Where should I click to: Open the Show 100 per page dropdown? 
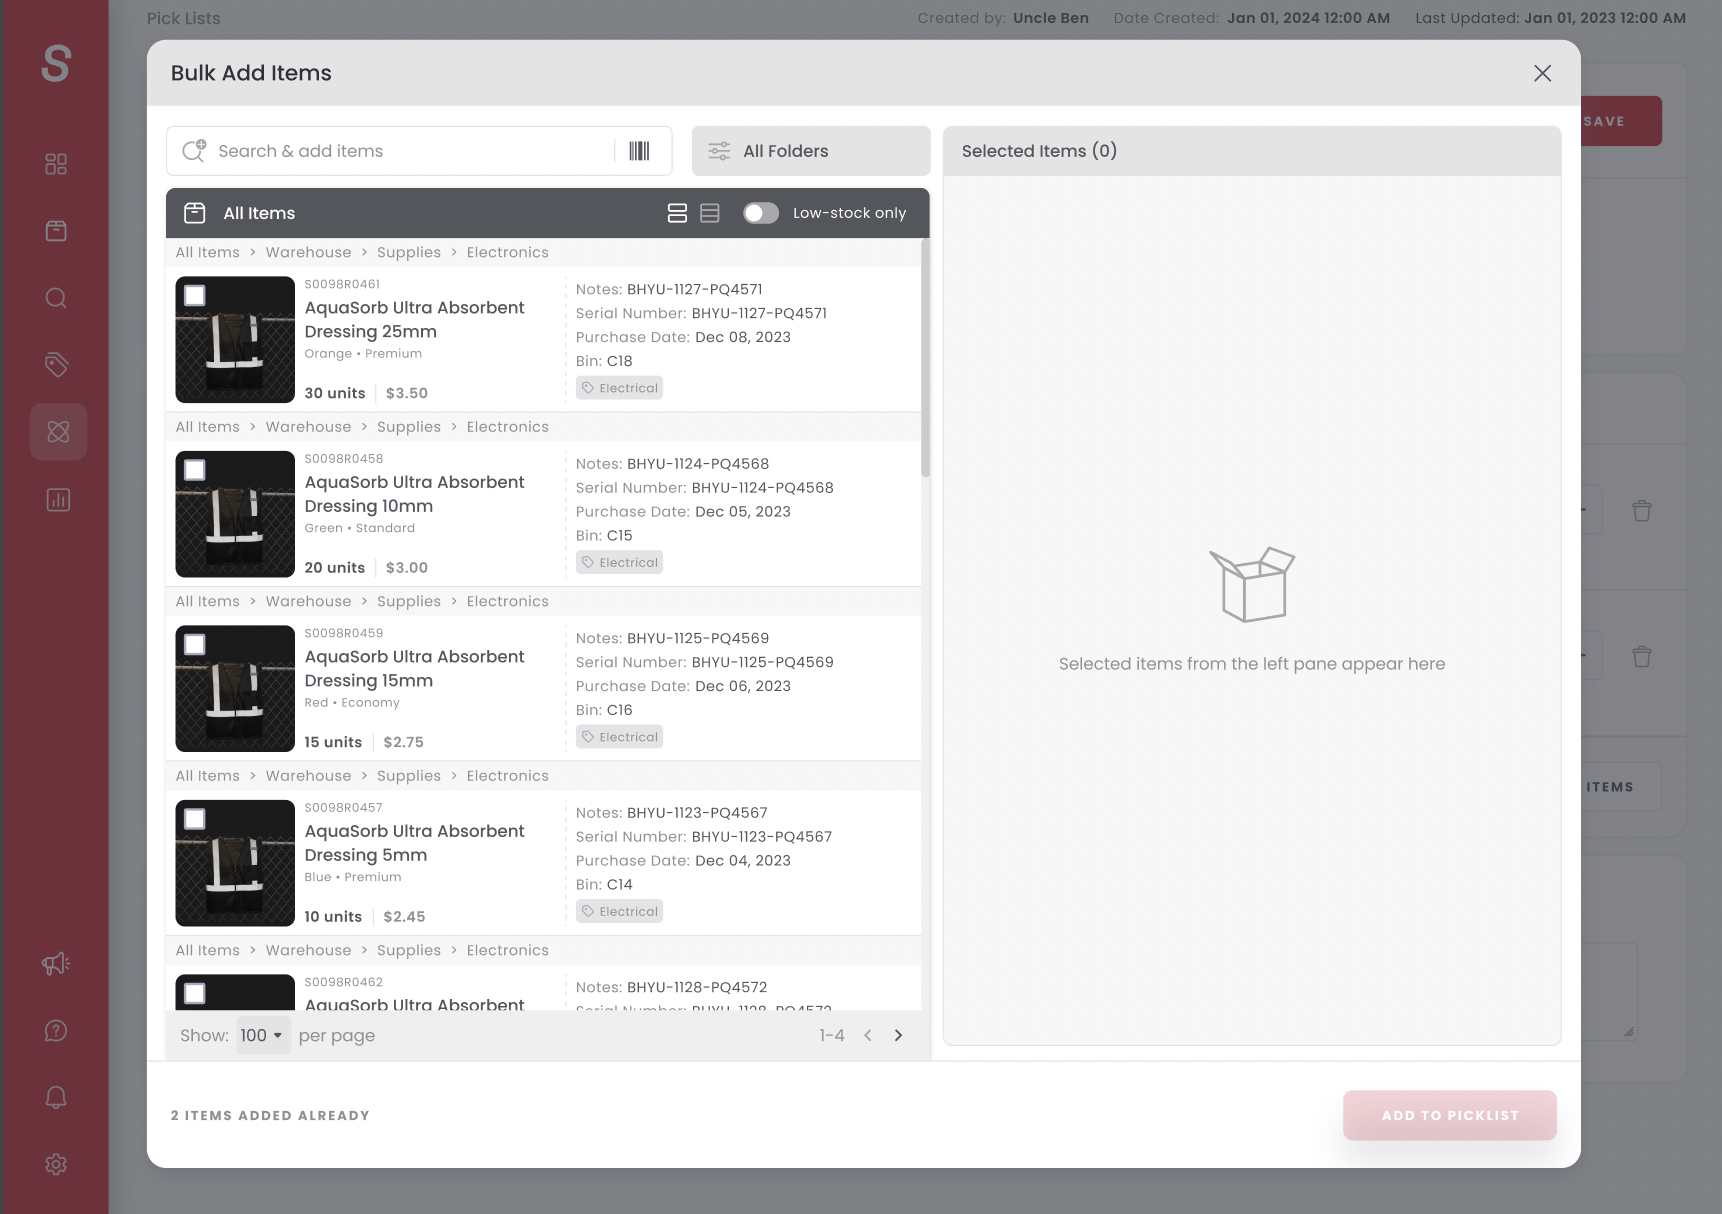tap(262, 1035)
